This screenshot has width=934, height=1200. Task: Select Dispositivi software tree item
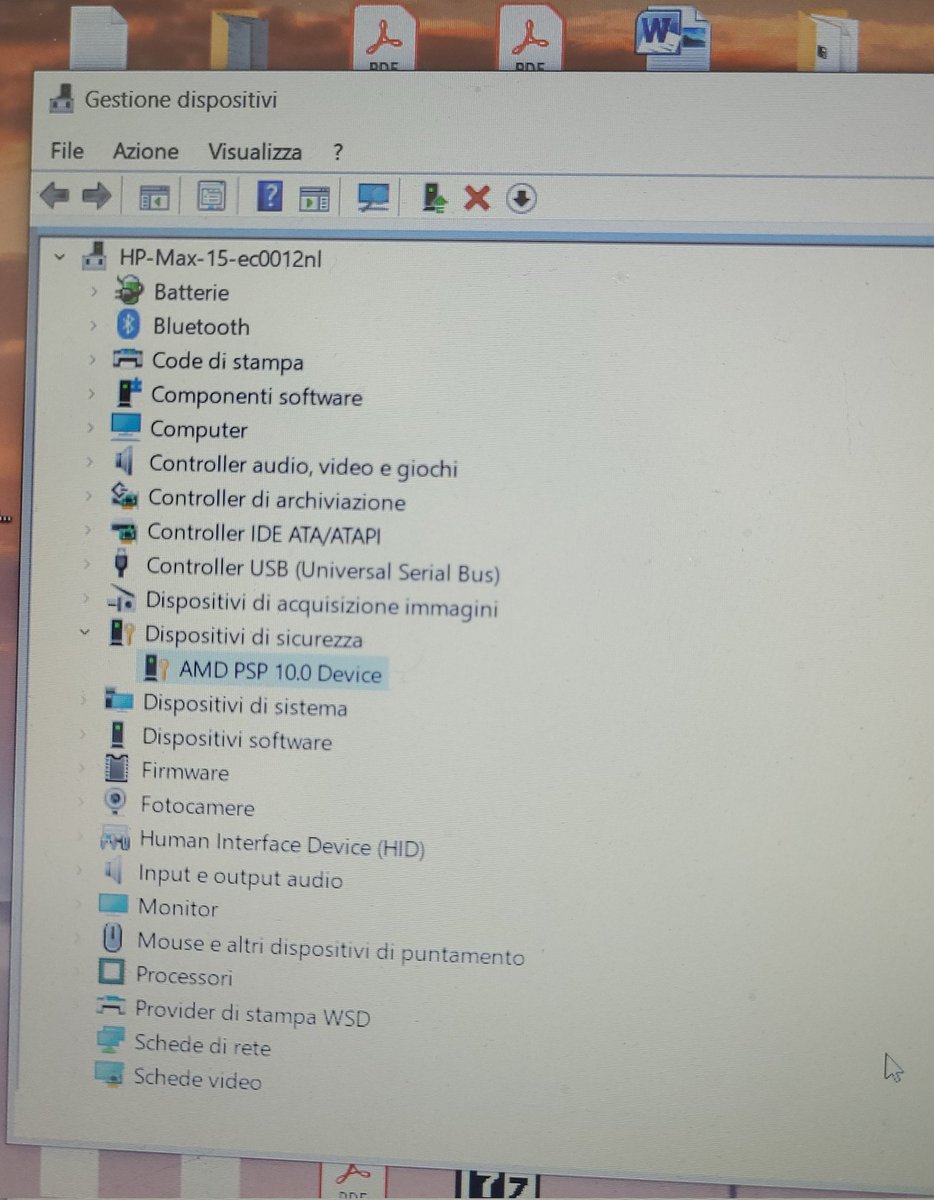[237, 740]
